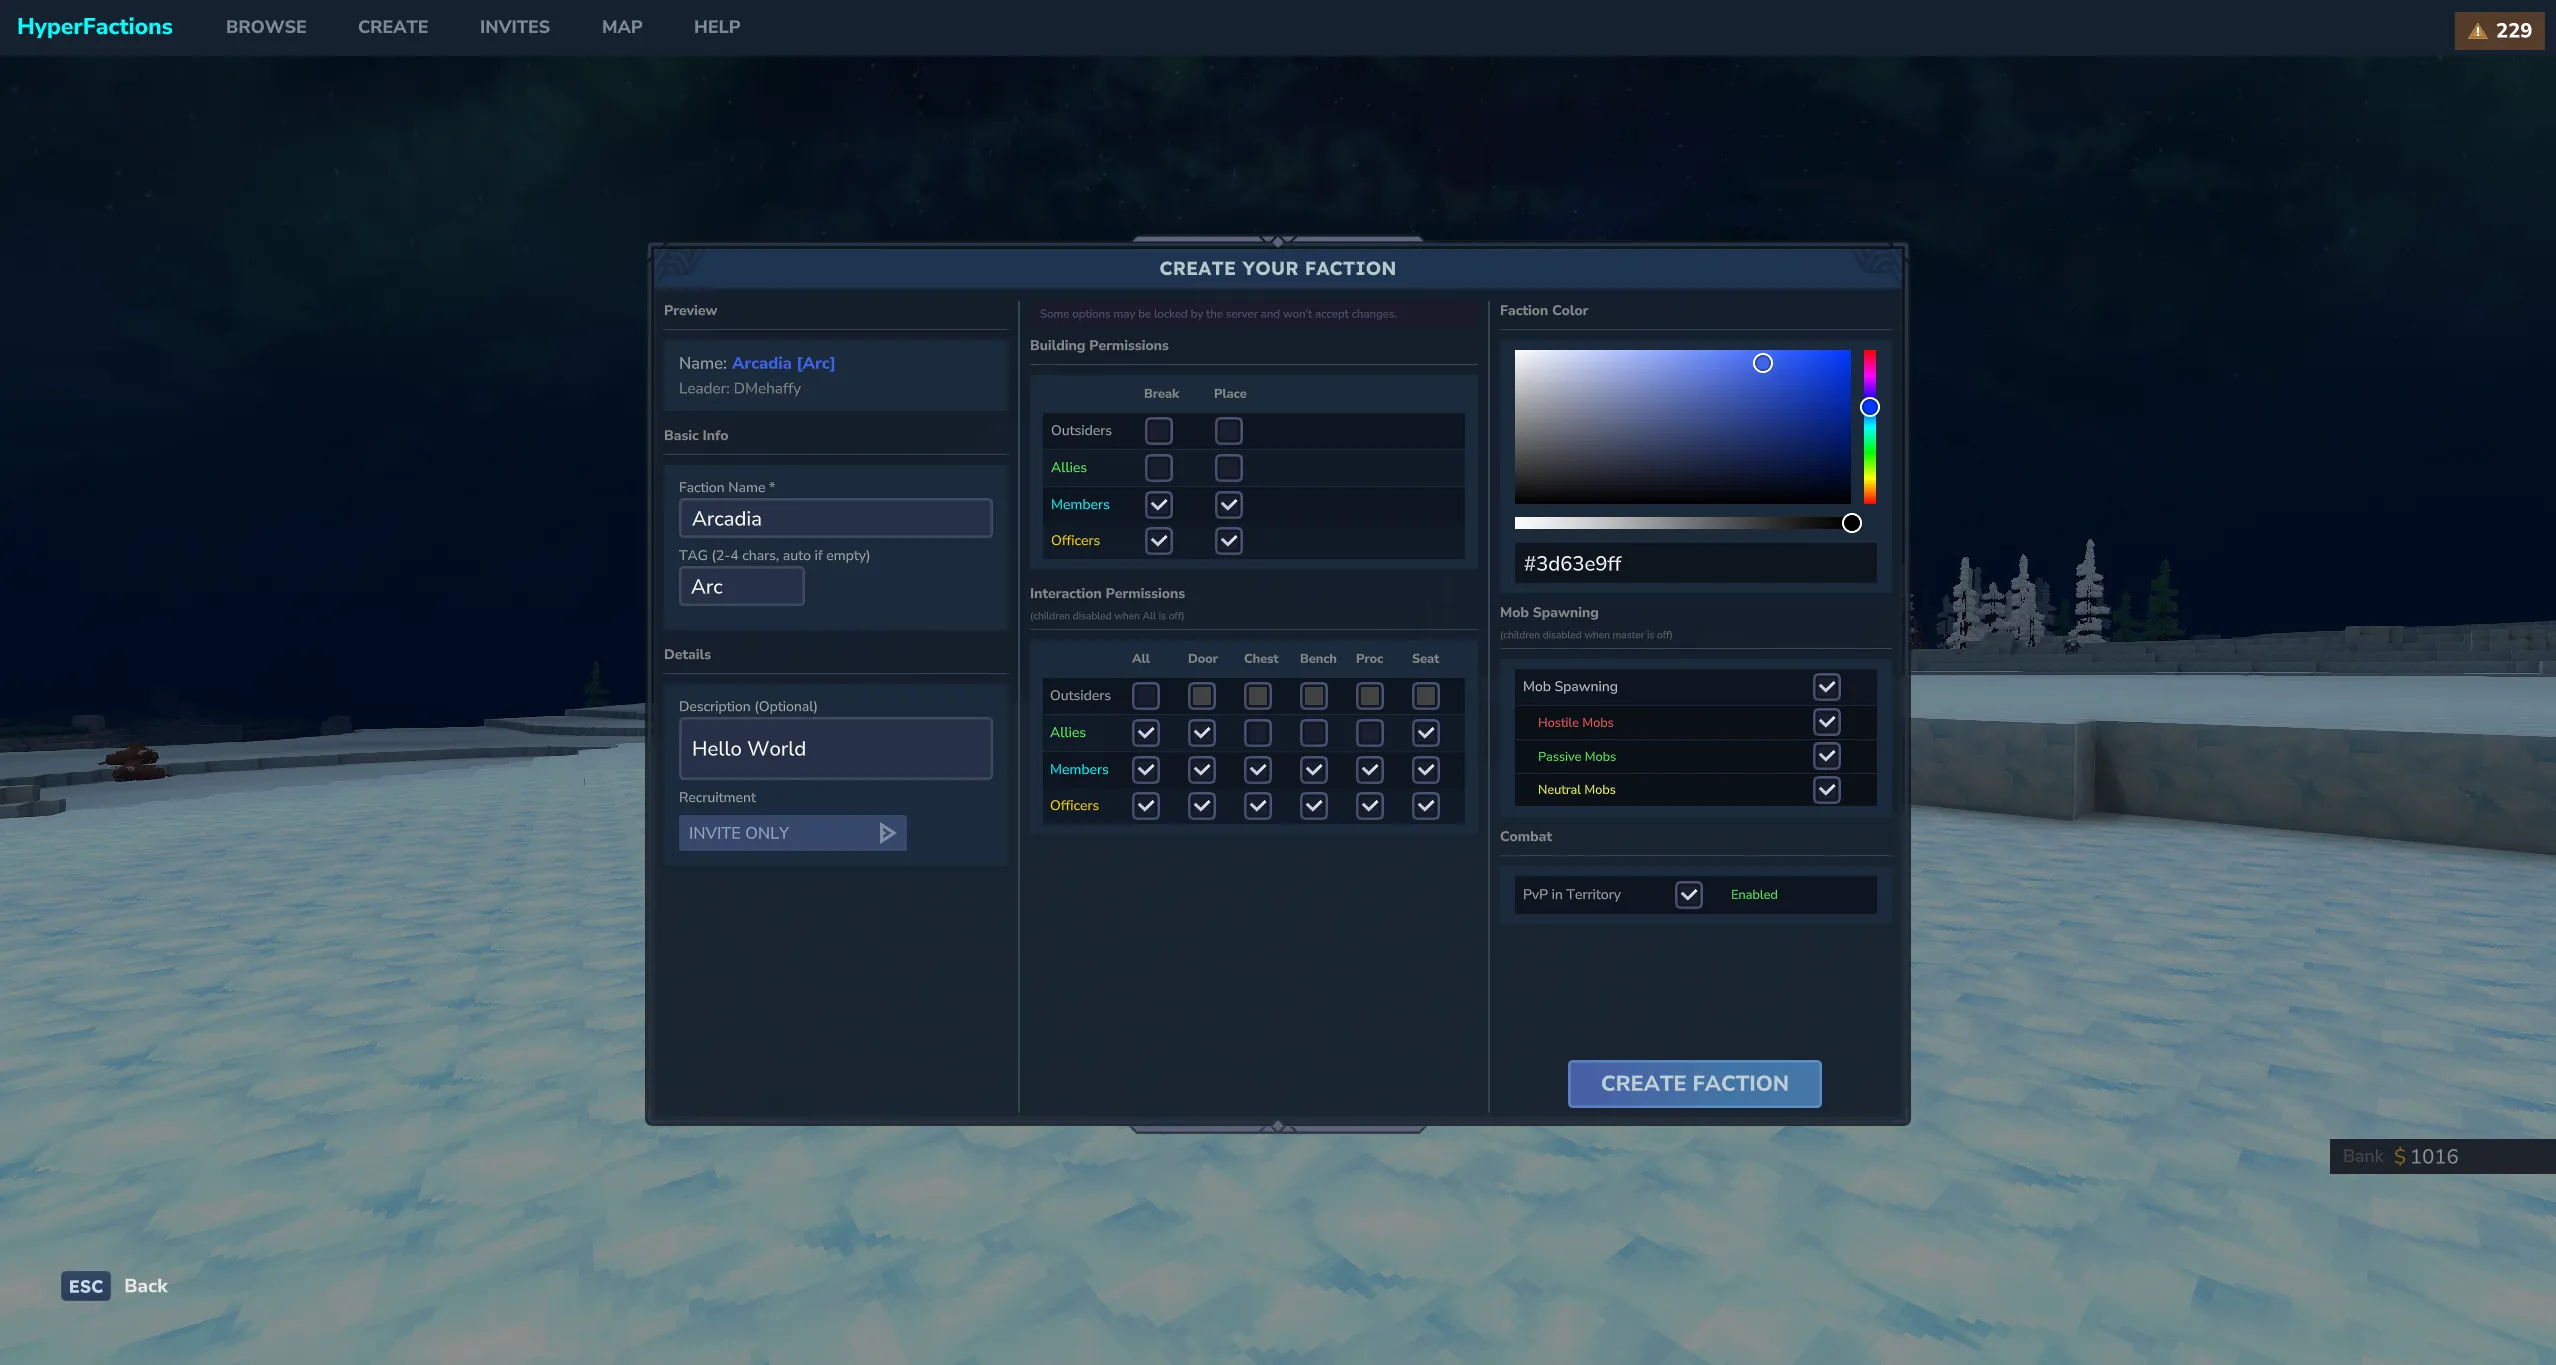The image size is (2556, 1365).
Task: Click the opacity slider below color picker
Action: pyautogui.click(x=1683, y=523)
